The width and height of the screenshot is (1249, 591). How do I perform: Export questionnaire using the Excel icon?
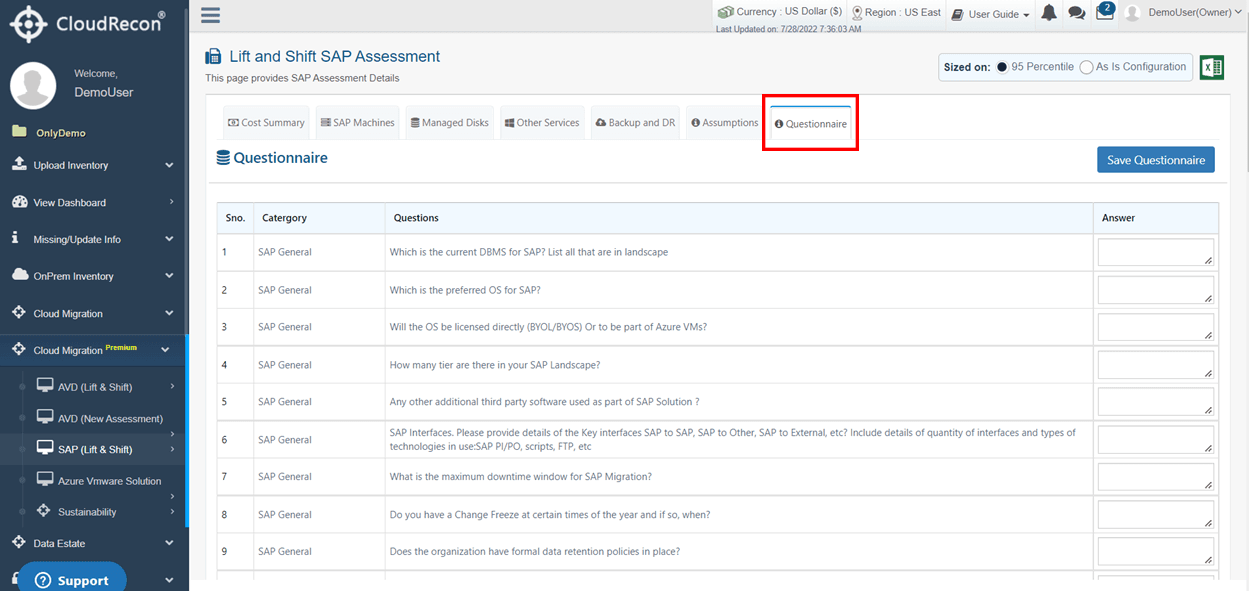[1212, 67]
